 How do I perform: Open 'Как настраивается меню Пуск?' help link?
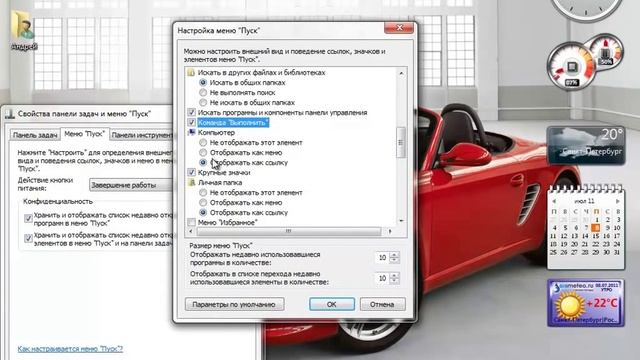(x=70, y=349)
